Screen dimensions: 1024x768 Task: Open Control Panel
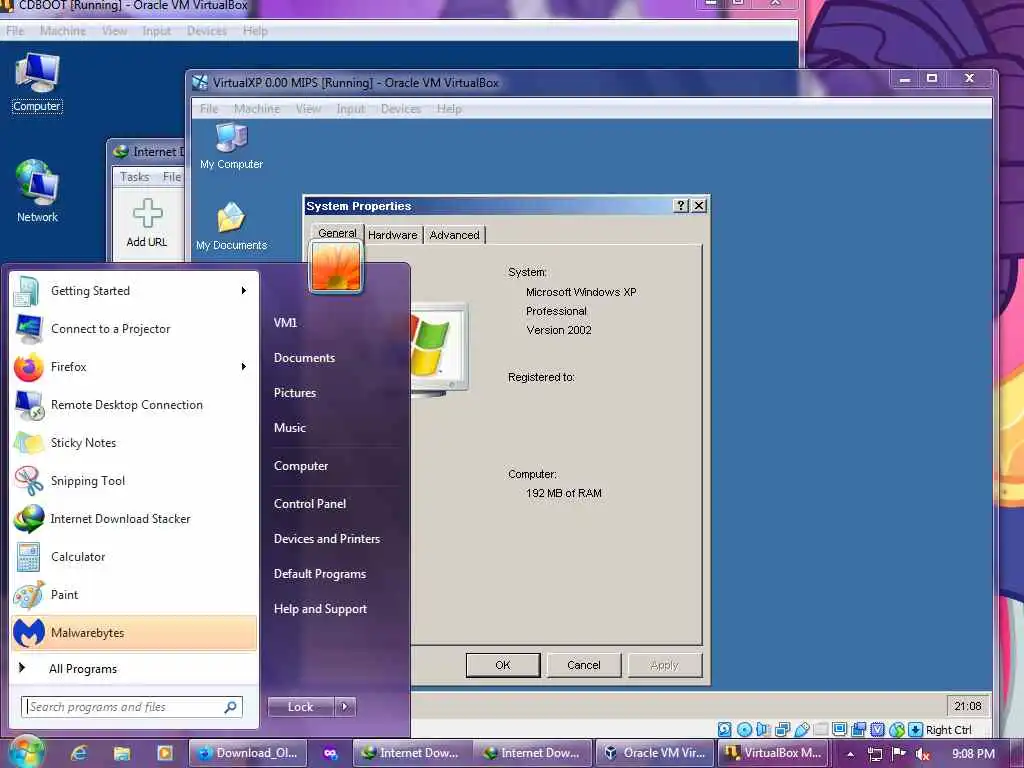pos(310,504)
